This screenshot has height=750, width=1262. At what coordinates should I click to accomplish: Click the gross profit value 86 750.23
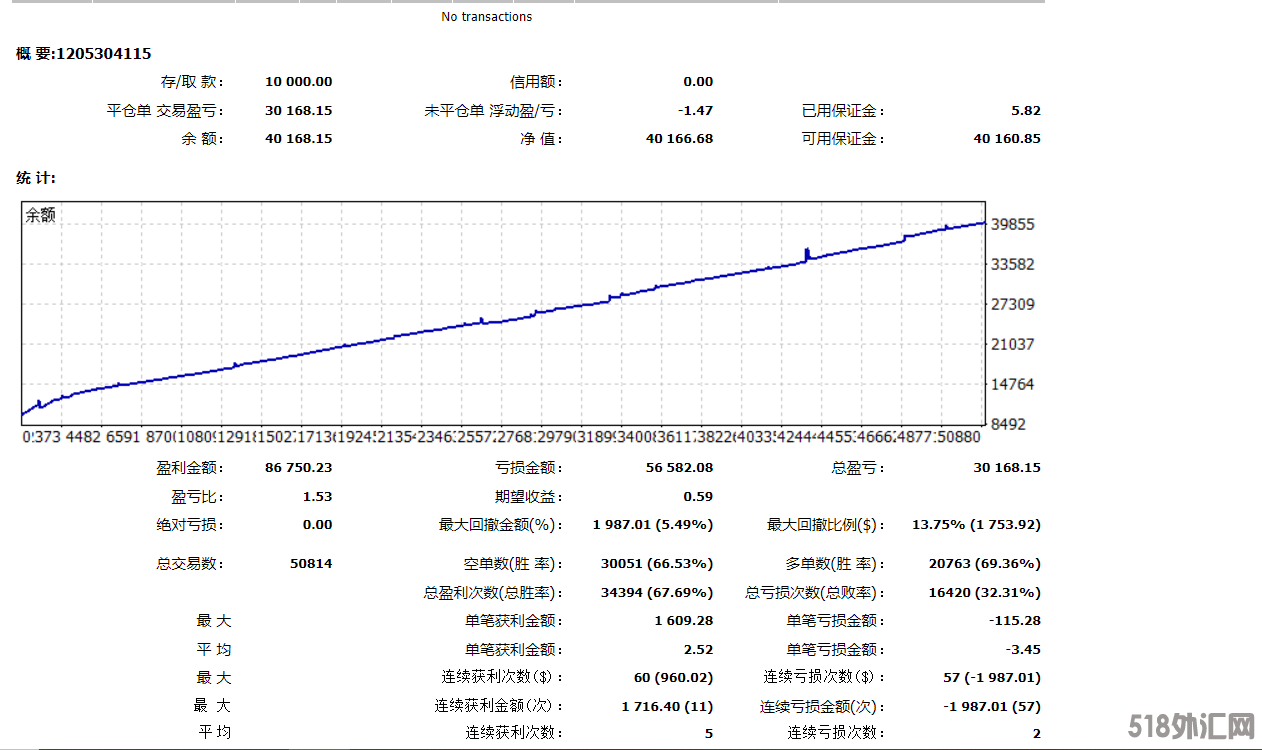pos(298,468)
